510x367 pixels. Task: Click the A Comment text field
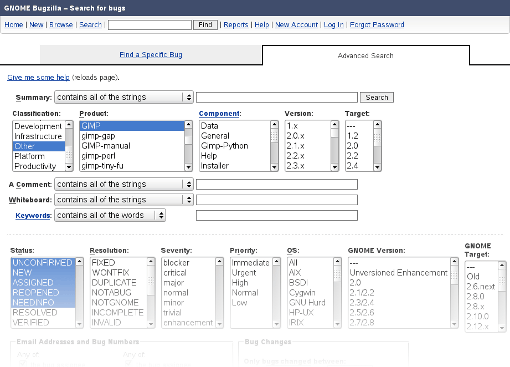(277, 184)
